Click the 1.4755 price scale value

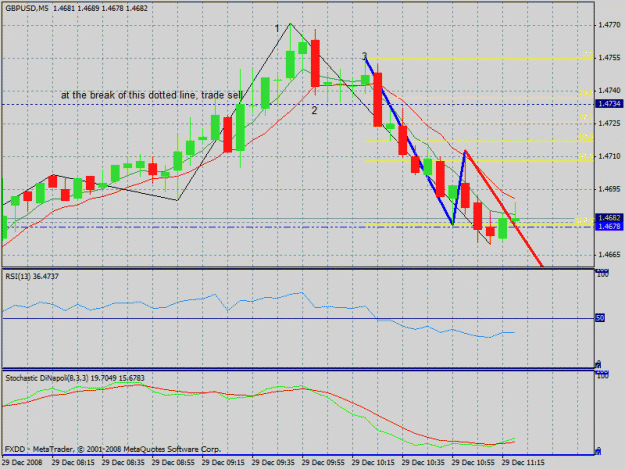pos(609,58)
